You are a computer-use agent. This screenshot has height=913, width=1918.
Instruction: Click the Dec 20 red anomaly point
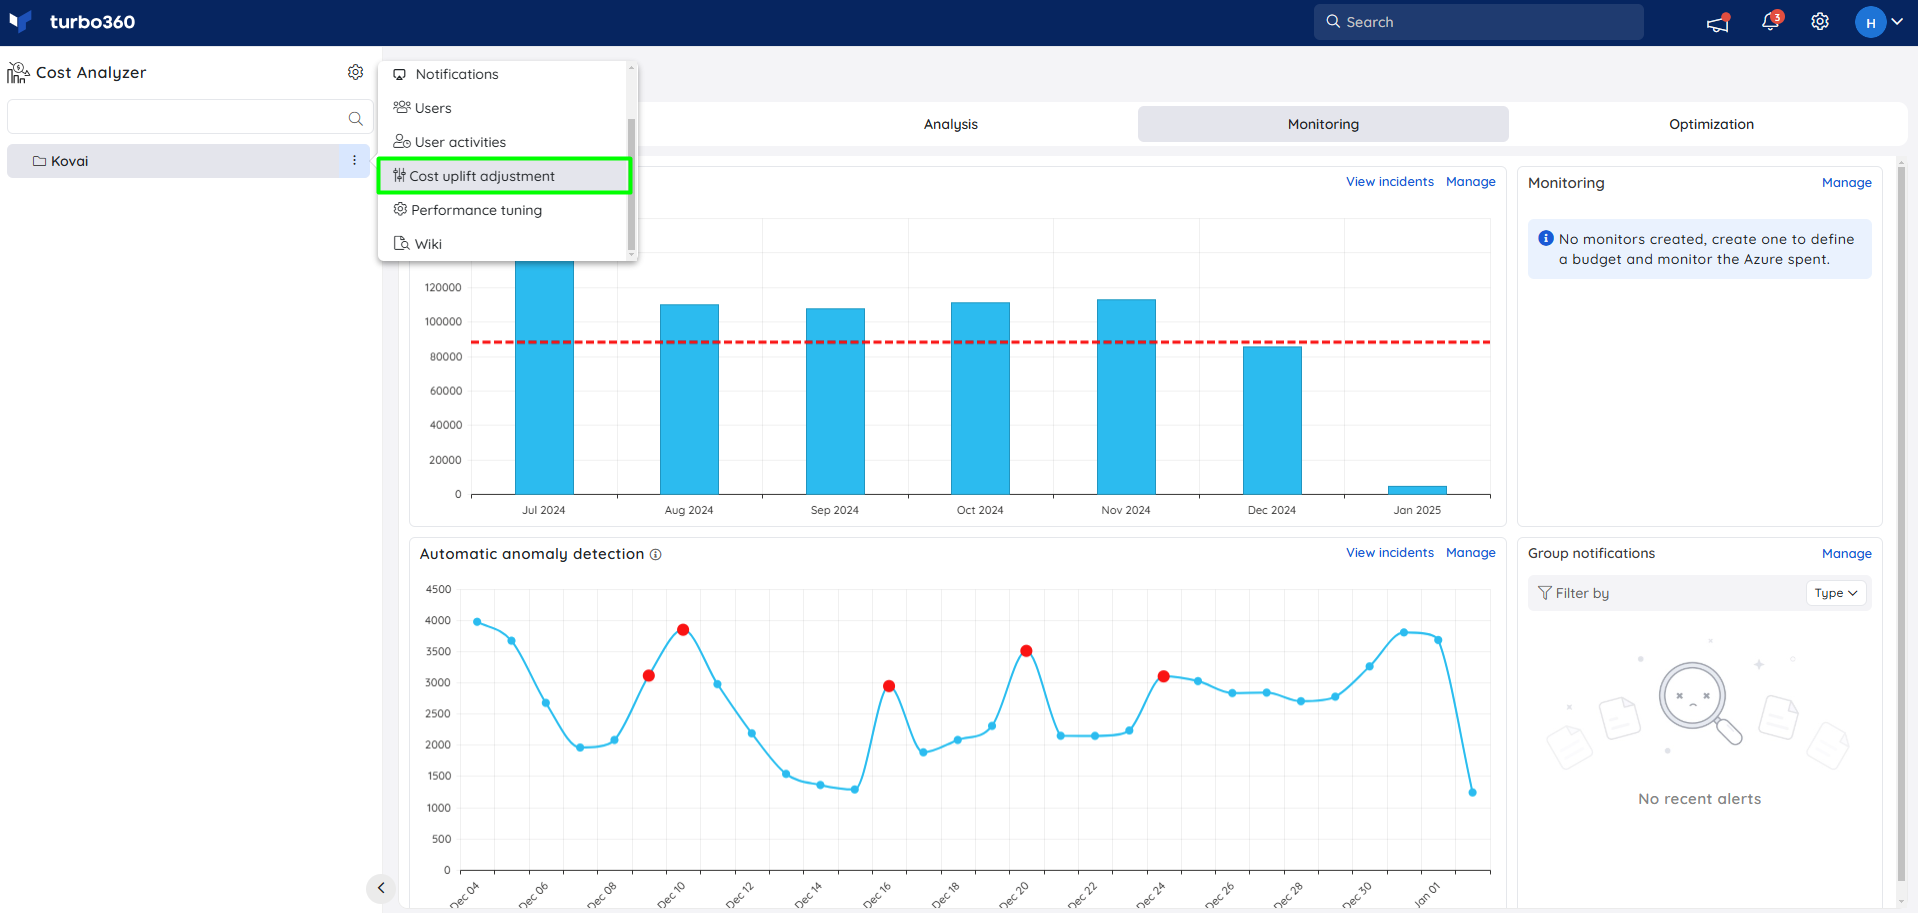click(x=1026, y=651)
